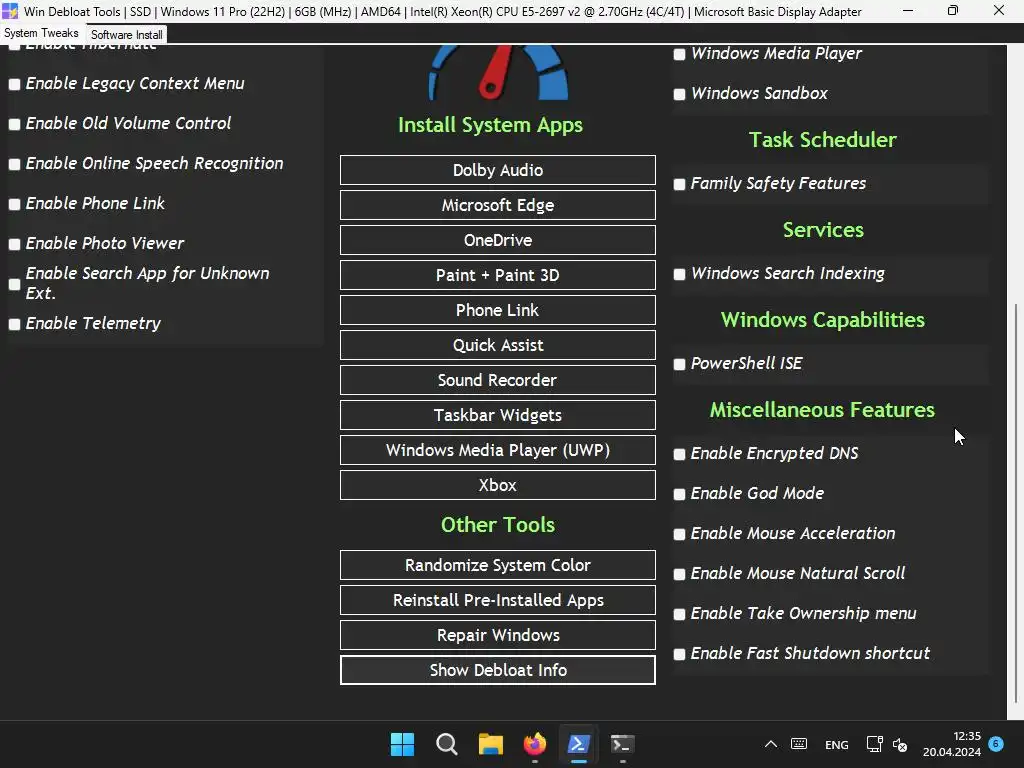Install Phone Link app button
Viewport: 1024px width, 768px height.
click(498, 310)
